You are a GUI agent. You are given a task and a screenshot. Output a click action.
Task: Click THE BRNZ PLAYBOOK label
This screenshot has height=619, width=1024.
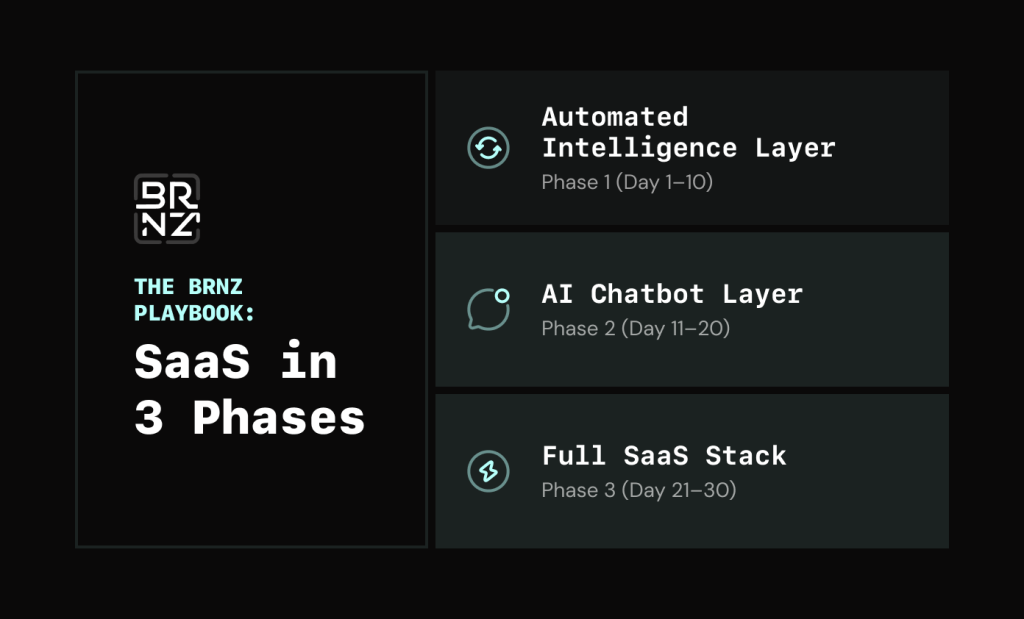(x=194, y=300)
